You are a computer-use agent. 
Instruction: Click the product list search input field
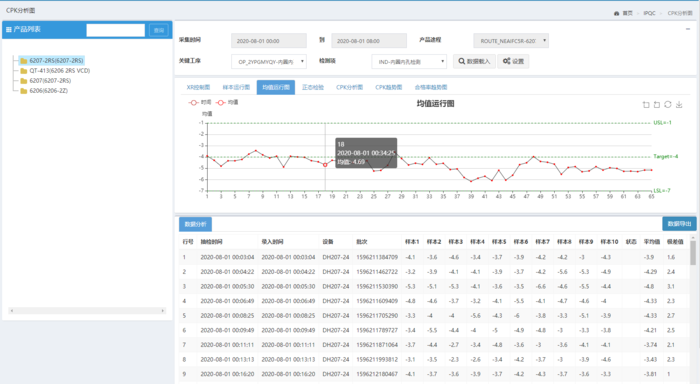(116, 30)
